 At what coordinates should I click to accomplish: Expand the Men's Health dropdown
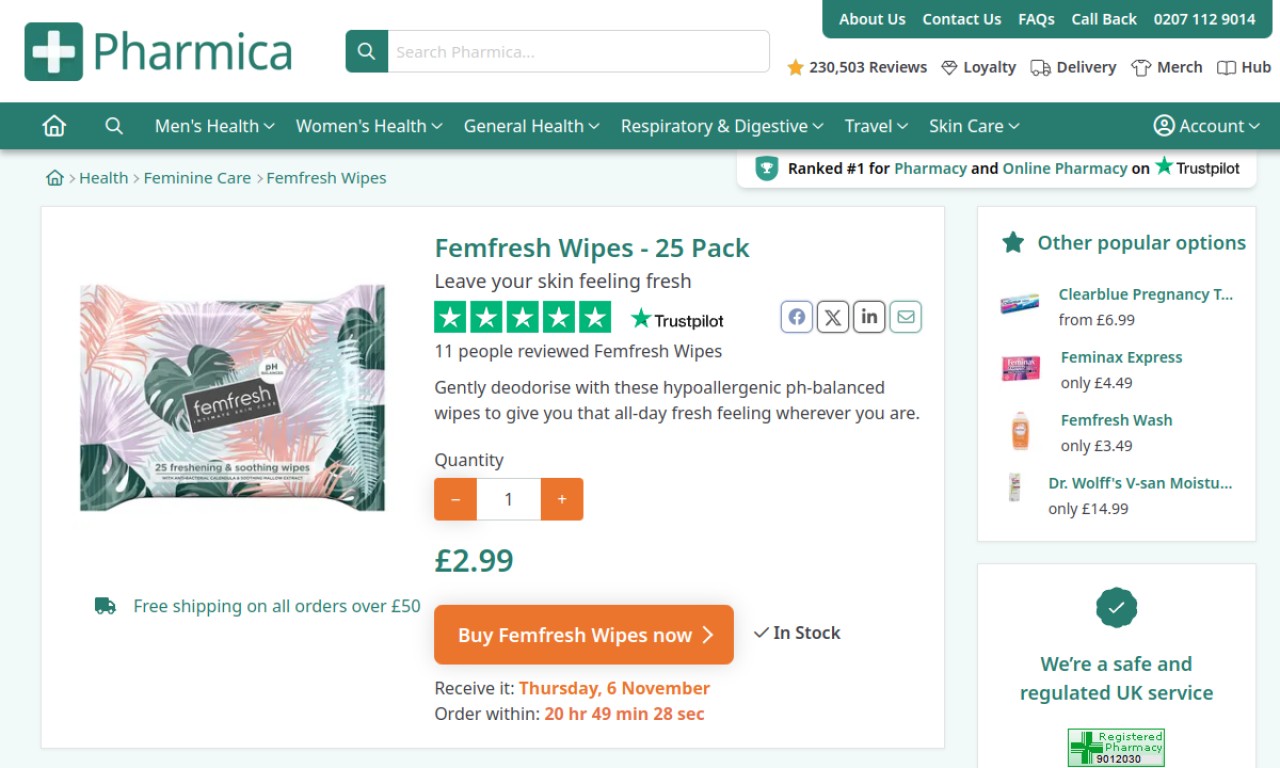[x=214, y=126]
